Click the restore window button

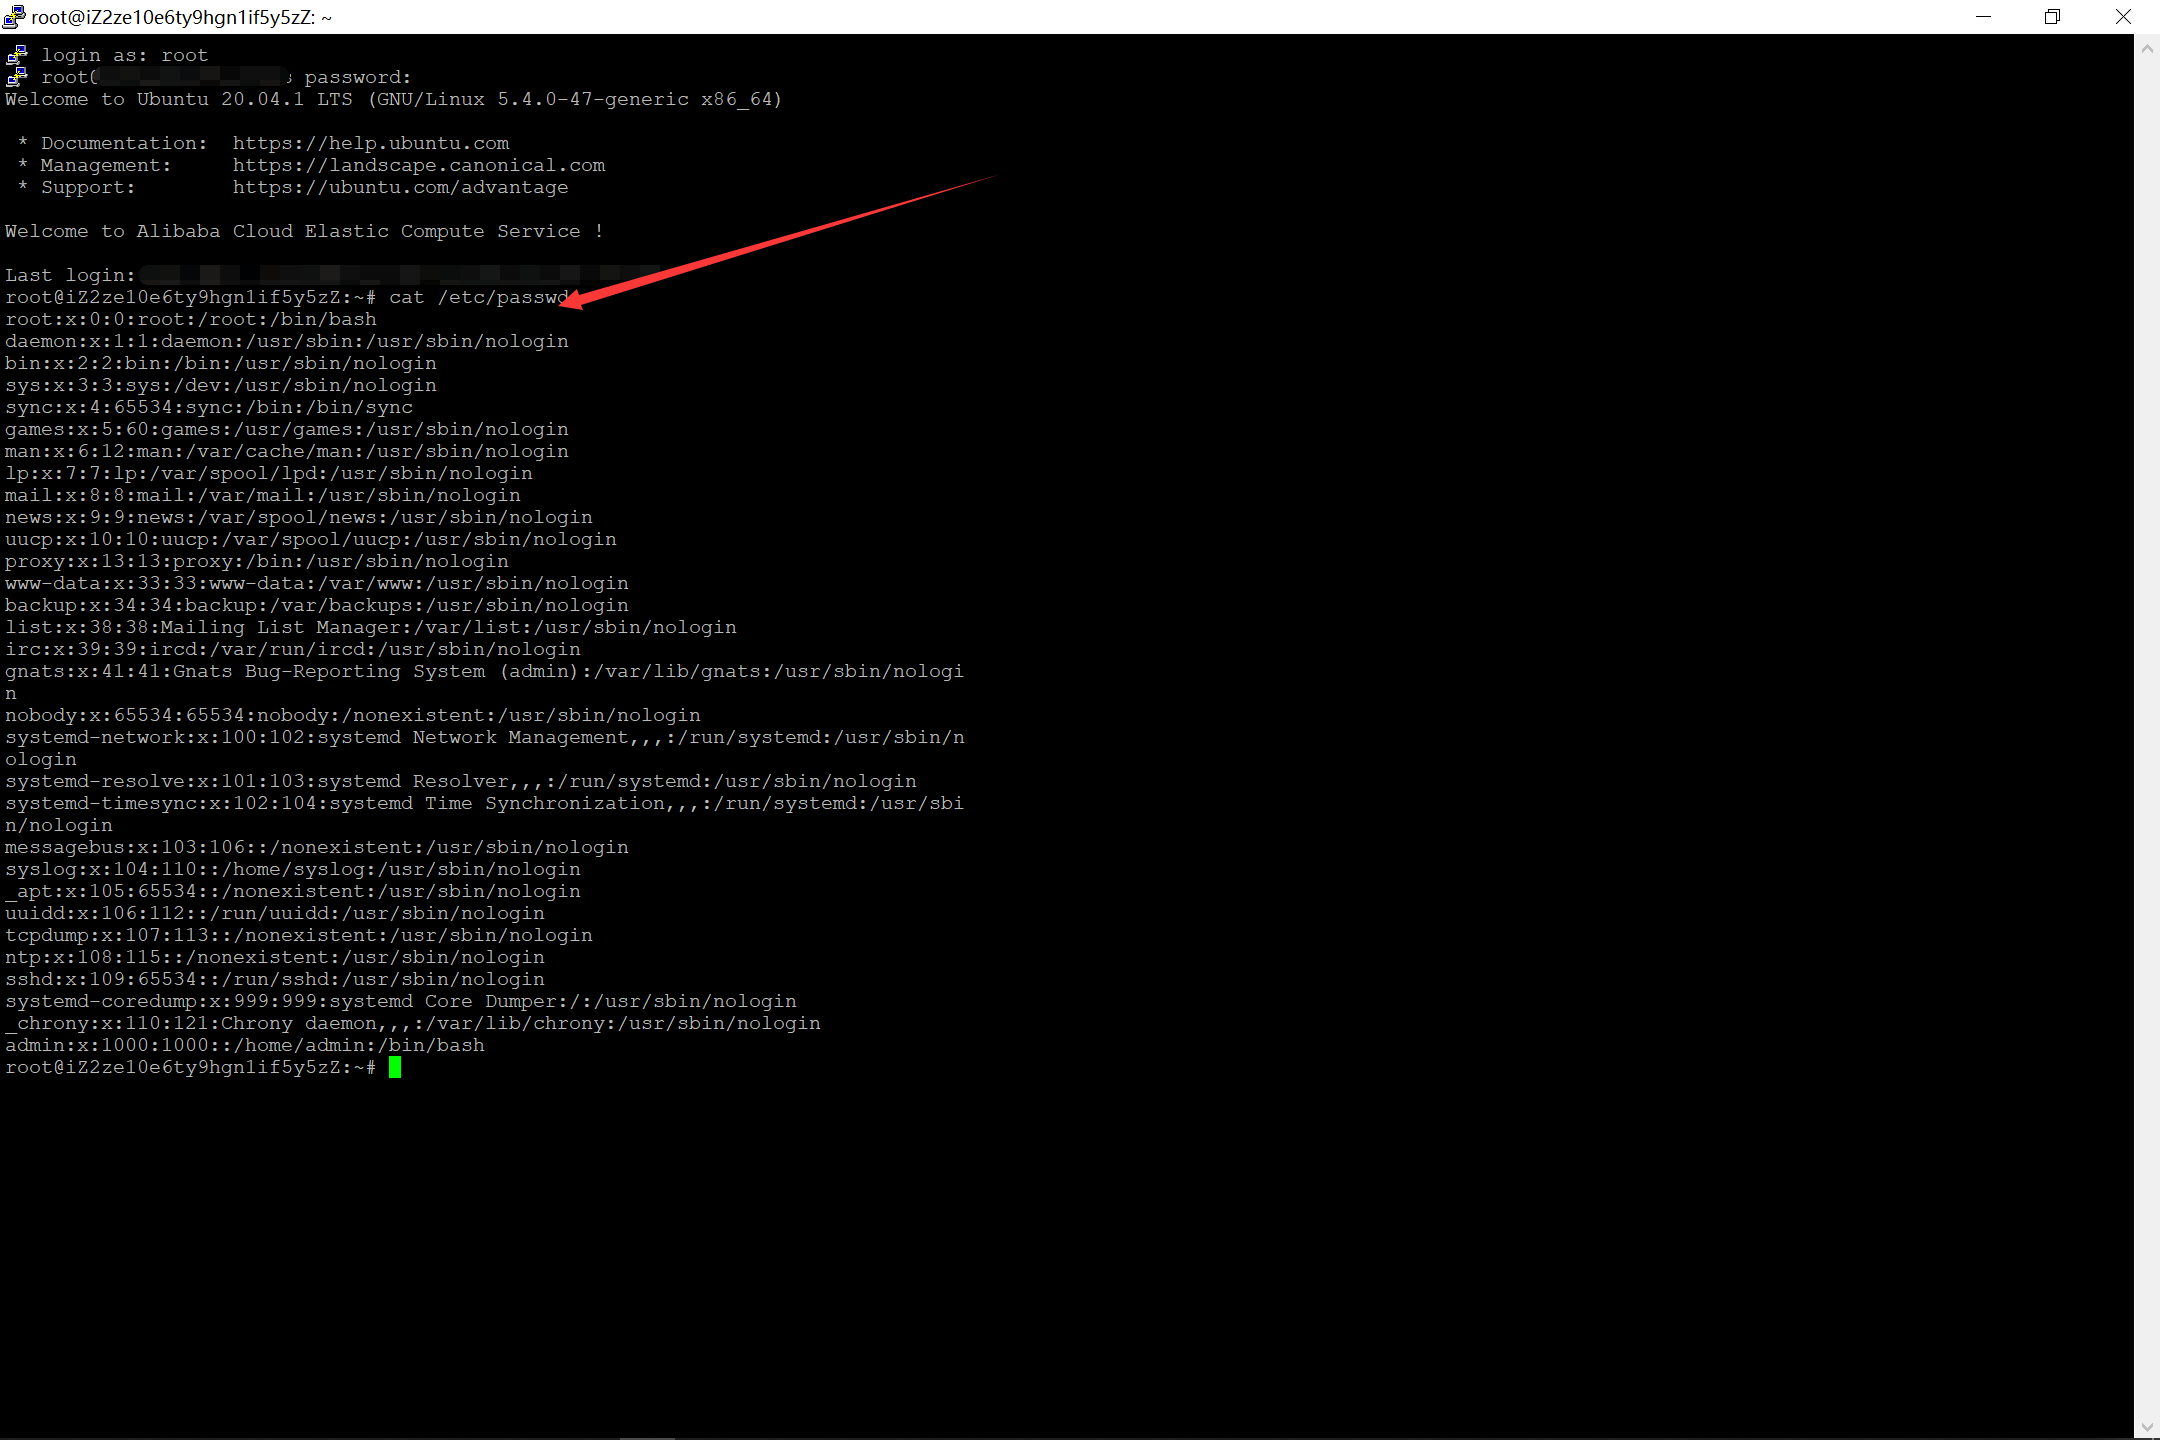tap(2053, 16)
